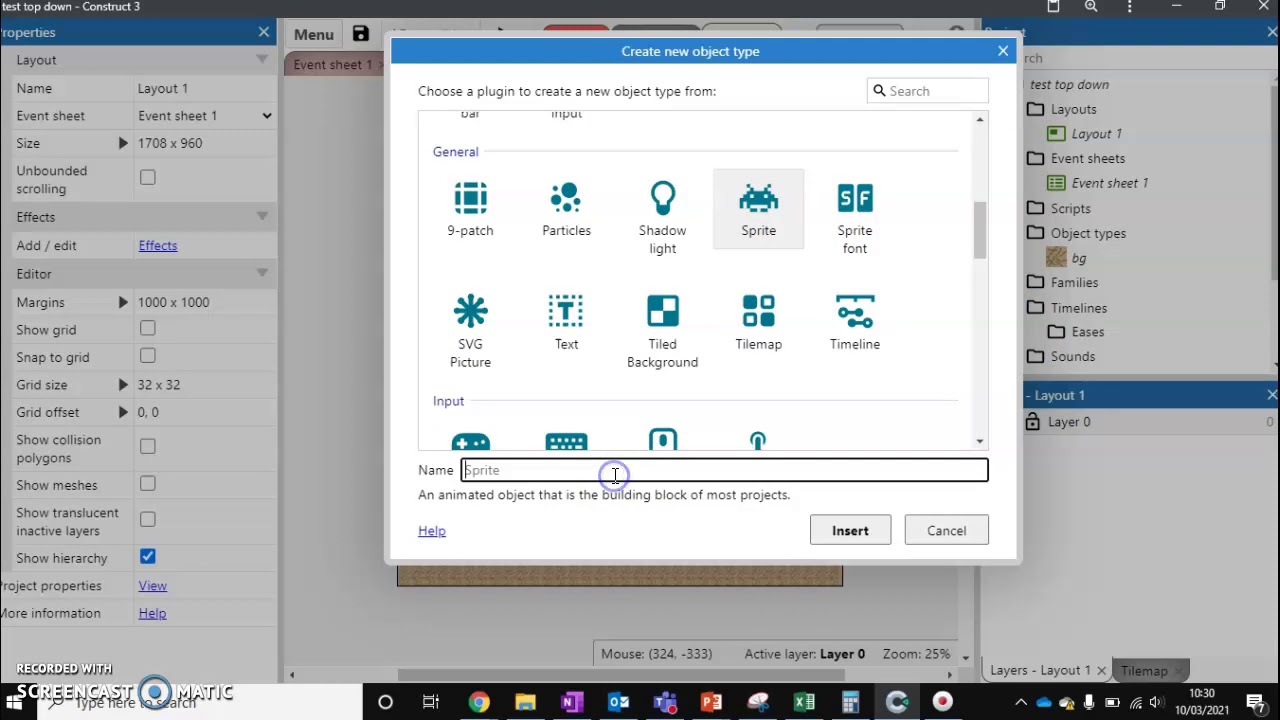
Task: Open PowerPoint from the taskbar
Action: (711, 702)
